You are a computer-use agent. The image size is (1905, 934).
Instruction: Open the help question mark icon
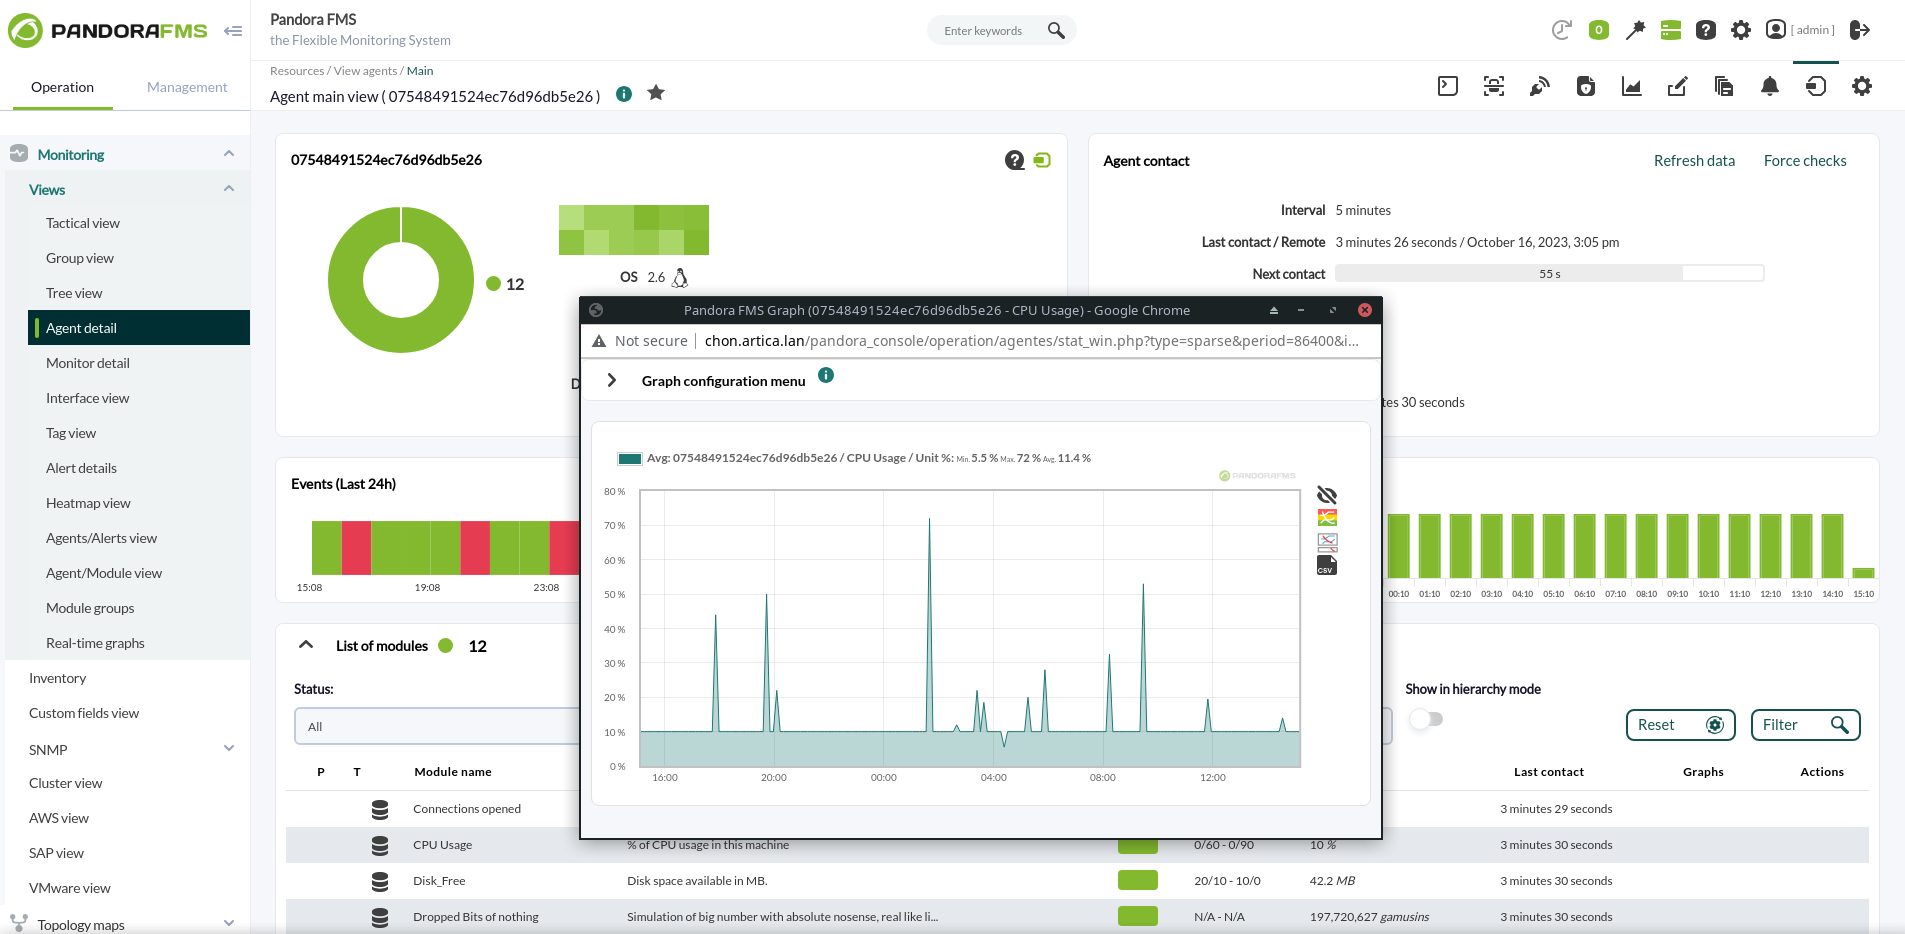[1706, 30]
